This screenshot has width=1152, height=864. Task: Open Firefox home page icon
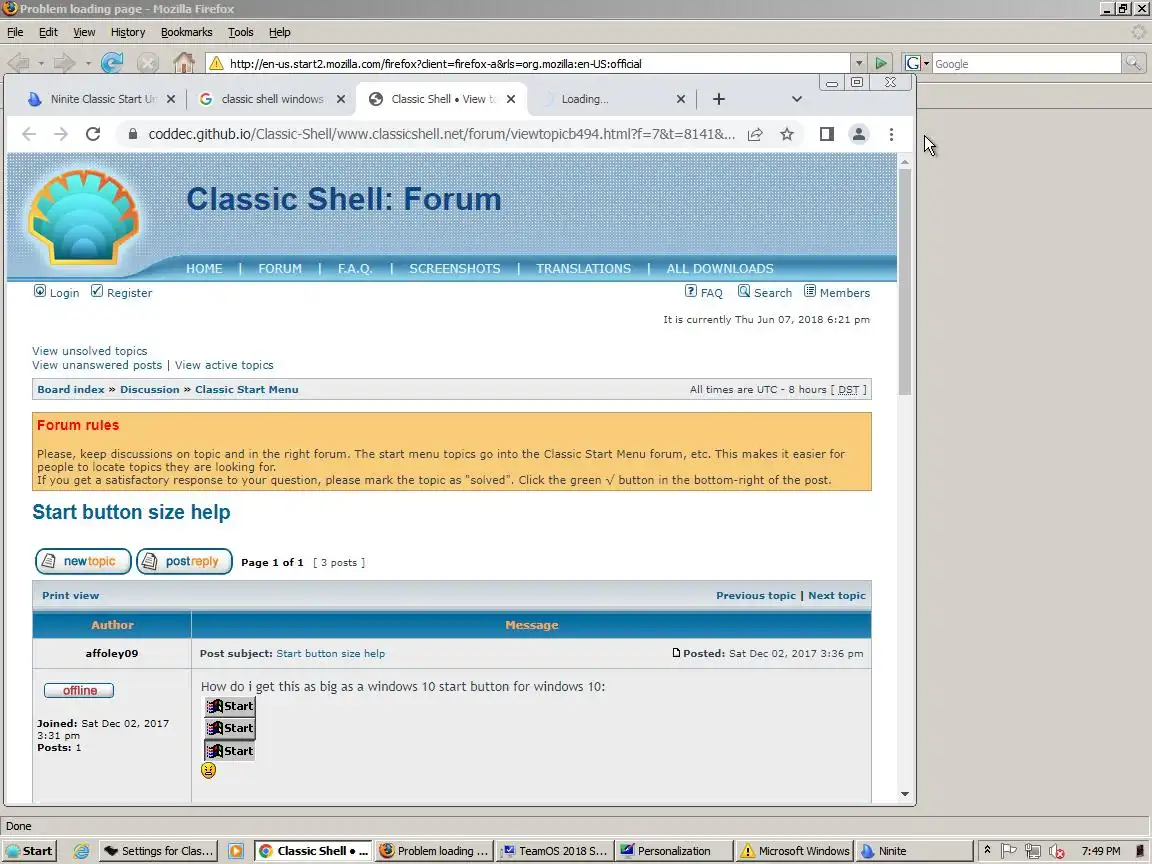(x=184, y=63)
